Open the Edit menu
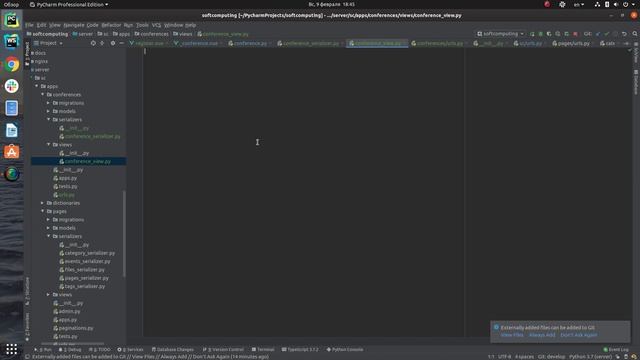 coord(41,25)
